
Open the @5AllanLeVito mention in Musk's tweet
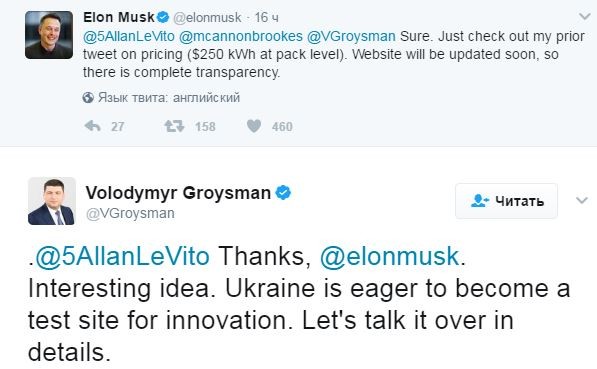coord(129,37)
